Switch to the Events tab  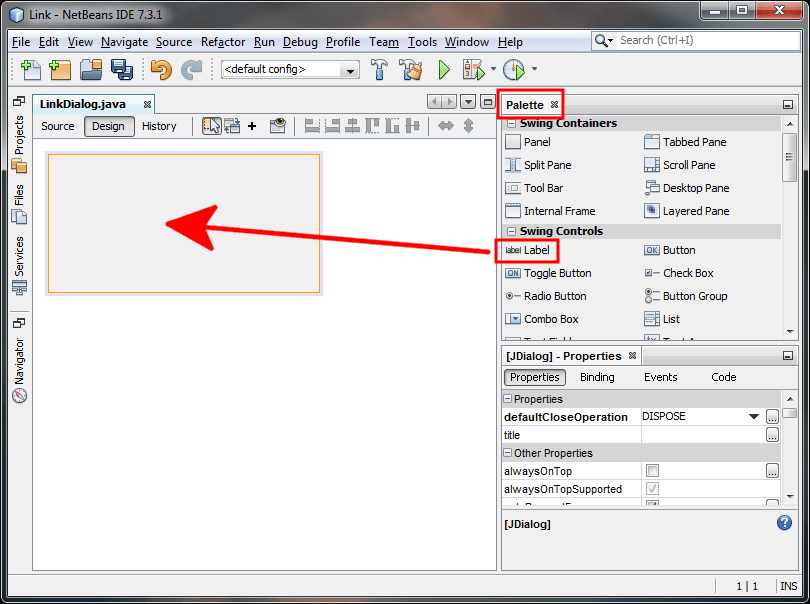[660, 377]
